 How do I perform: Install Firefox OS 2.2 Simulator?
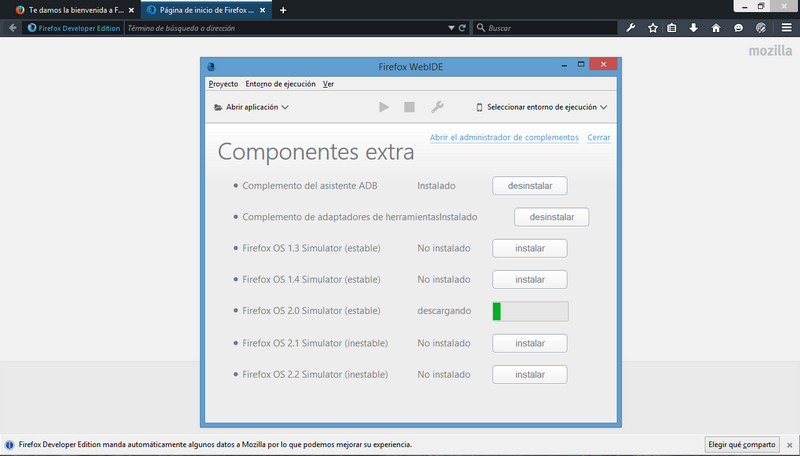pyautogui.click(x=530, y=374)
